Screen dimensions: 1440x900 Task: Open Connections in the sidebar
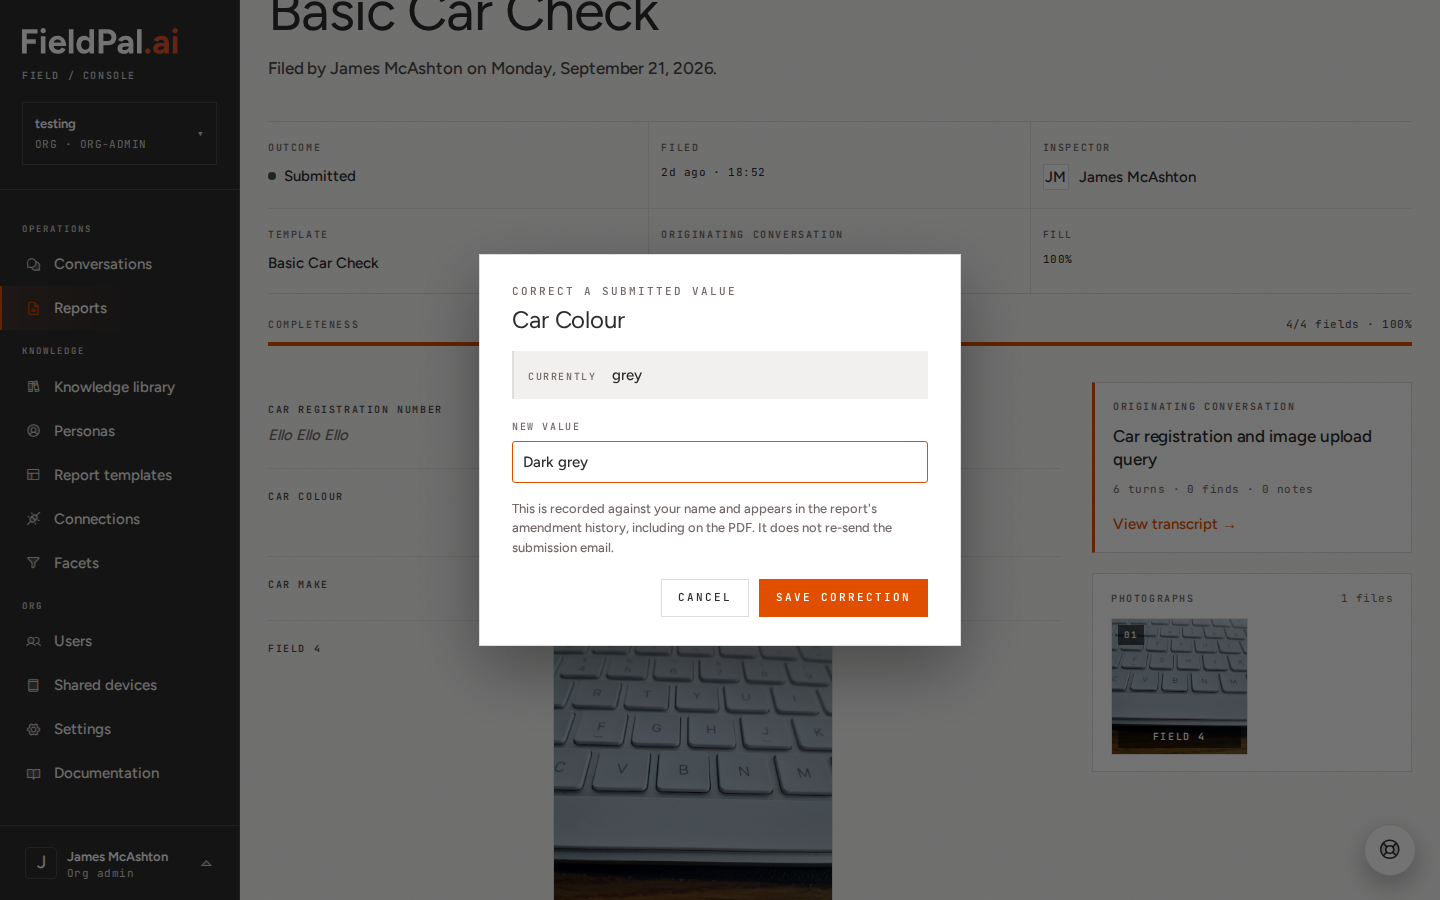[x=119, y=519]
